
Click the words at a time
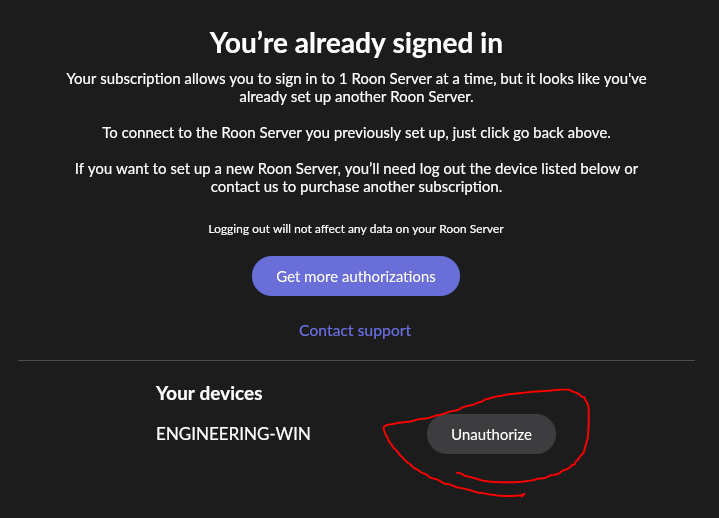466,79
